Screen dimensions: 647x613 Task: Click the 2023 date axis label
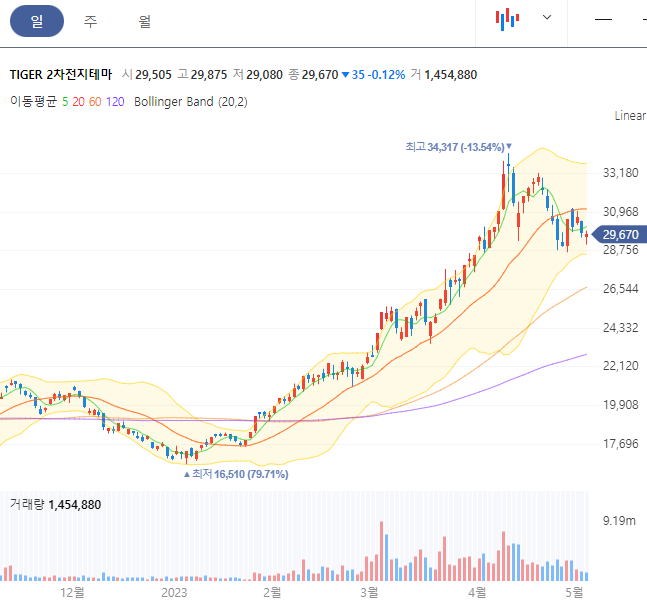point(174,593)
